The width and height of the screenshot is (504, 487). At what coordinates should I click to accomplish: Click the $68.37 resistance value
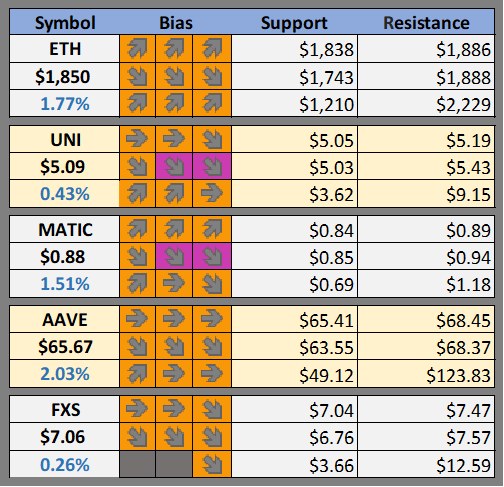(463, 348)
